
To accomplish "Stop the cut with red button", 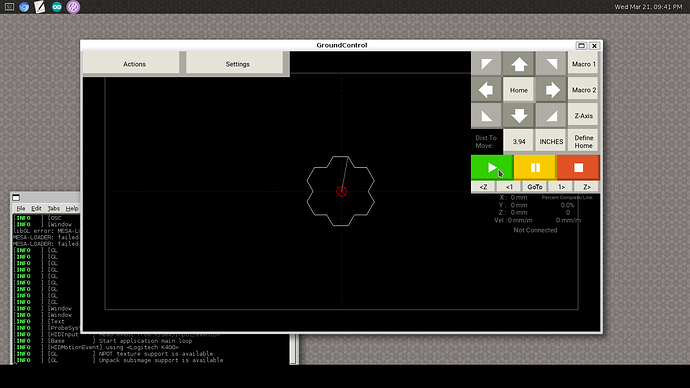I will (578, 168).
